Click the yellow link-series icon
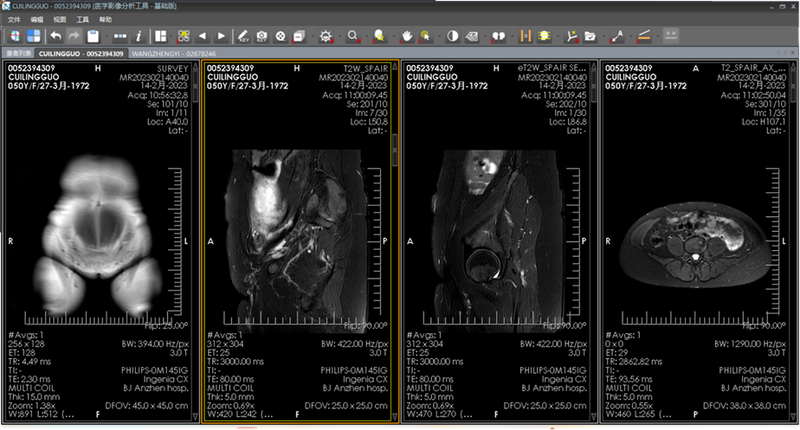This screenshot has height=430, width=800. coord(183,36)
